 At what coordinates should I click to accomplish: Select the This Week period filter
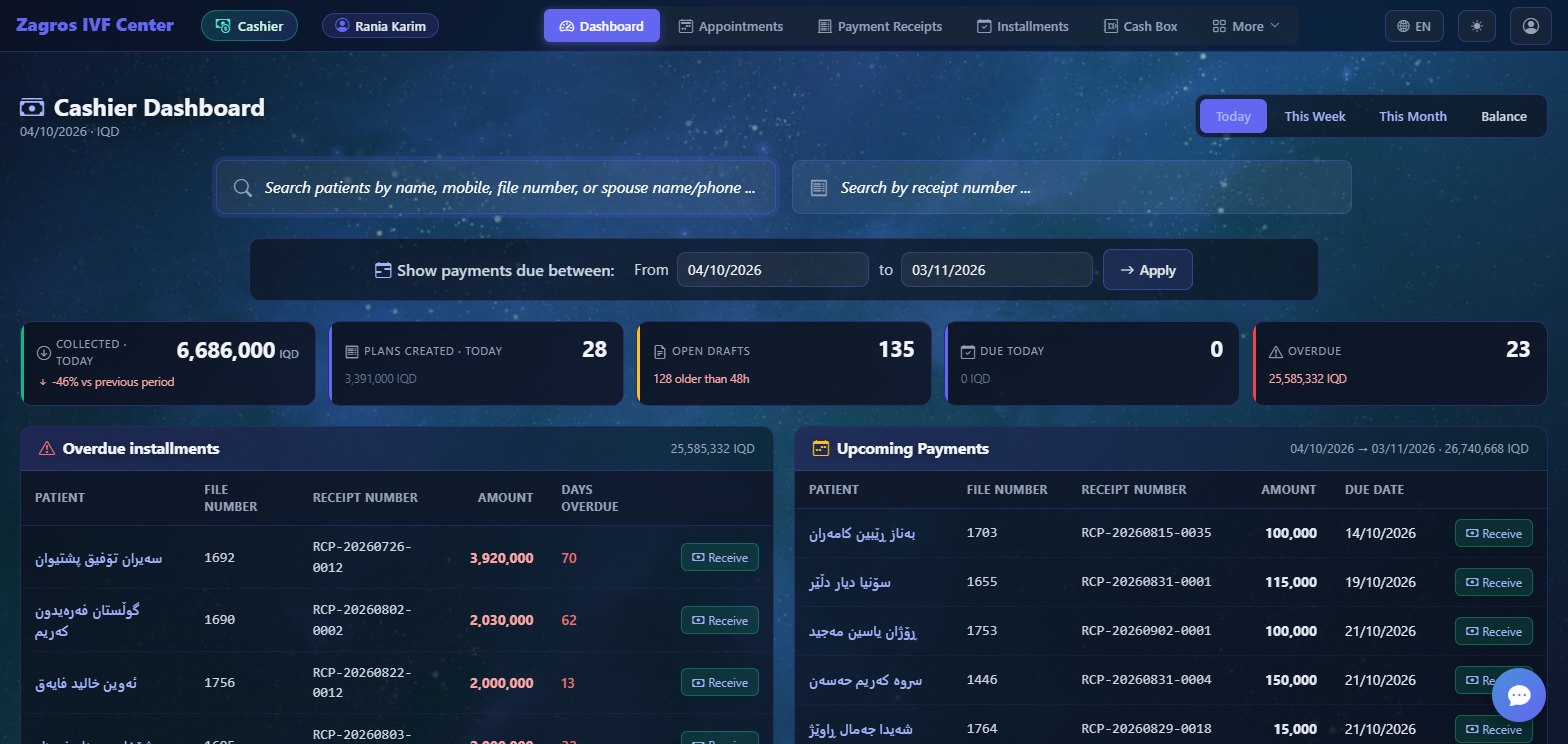point(1315,116)
